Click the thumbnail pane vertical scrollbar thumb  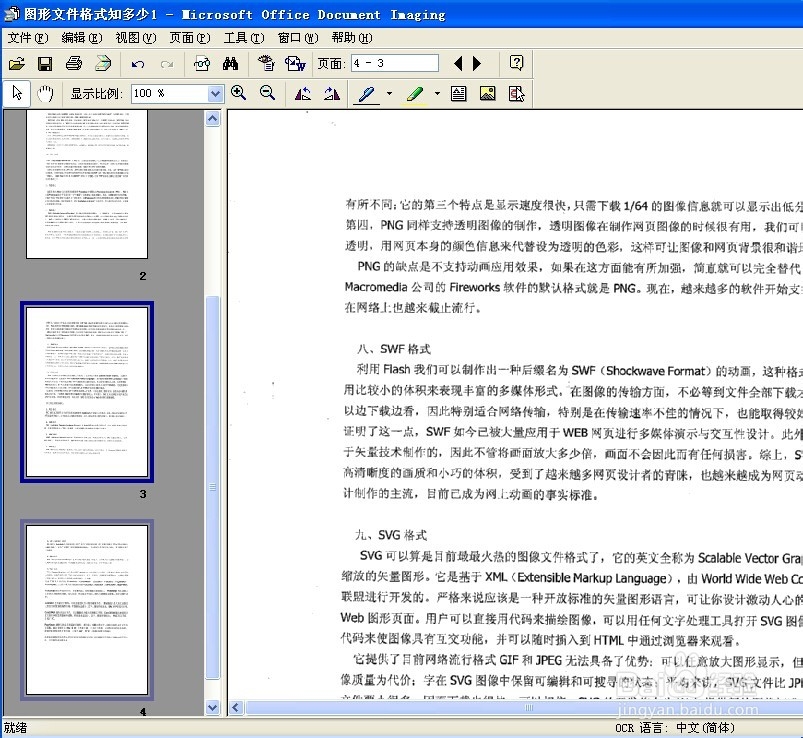213,487
